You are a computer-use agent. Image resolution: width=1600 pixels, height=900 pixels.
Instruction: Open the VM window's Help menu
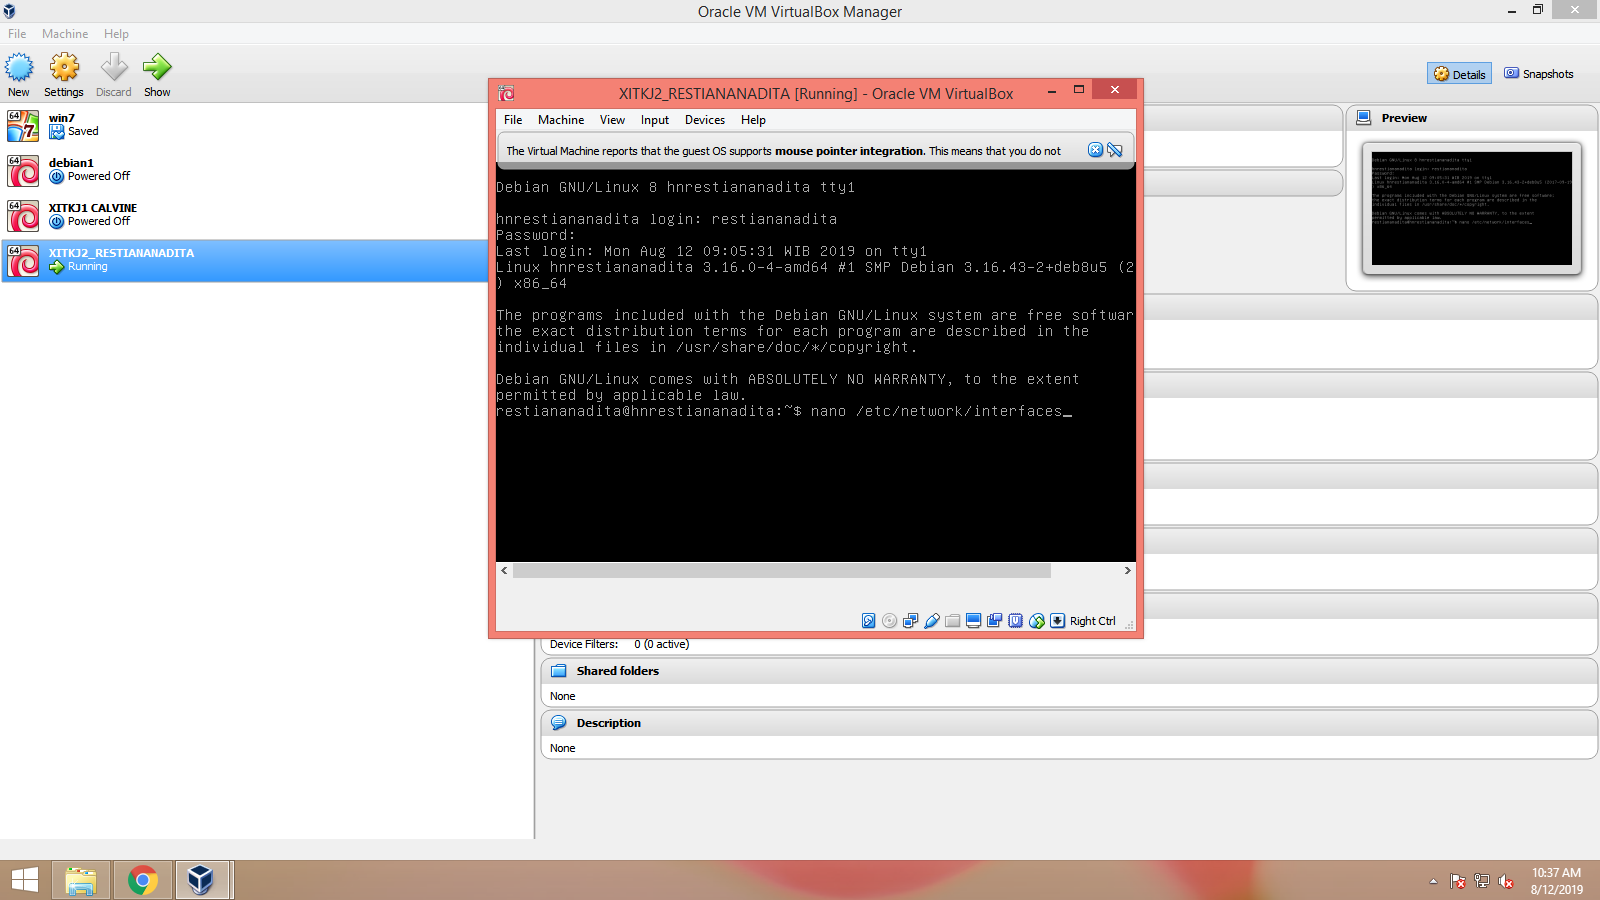point(753,120)
